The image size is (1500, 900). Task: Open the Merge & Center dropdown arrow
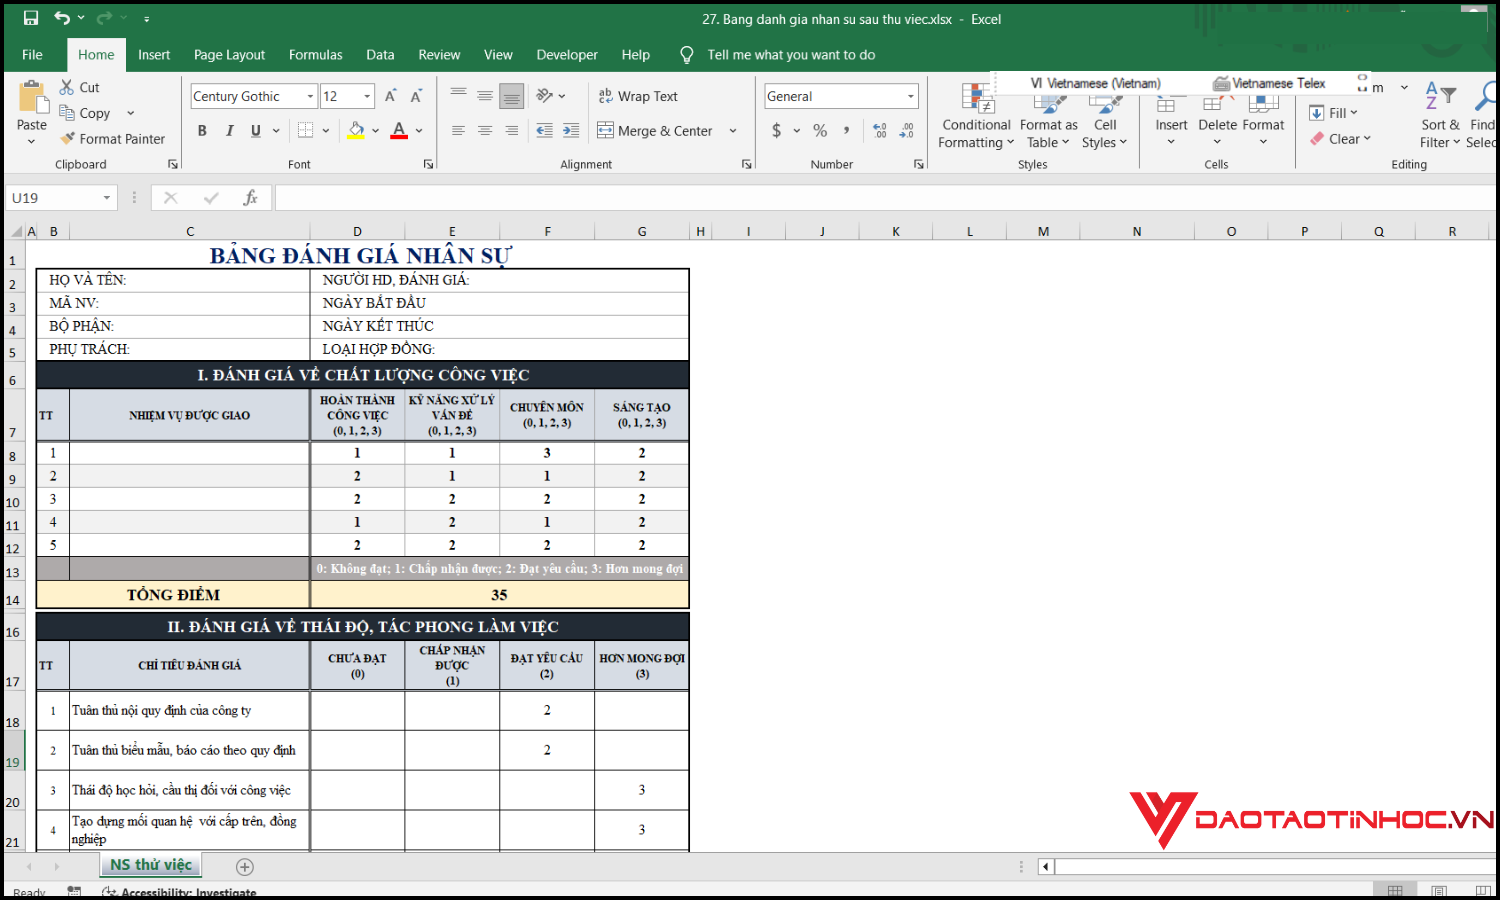(x=733, y=131)
